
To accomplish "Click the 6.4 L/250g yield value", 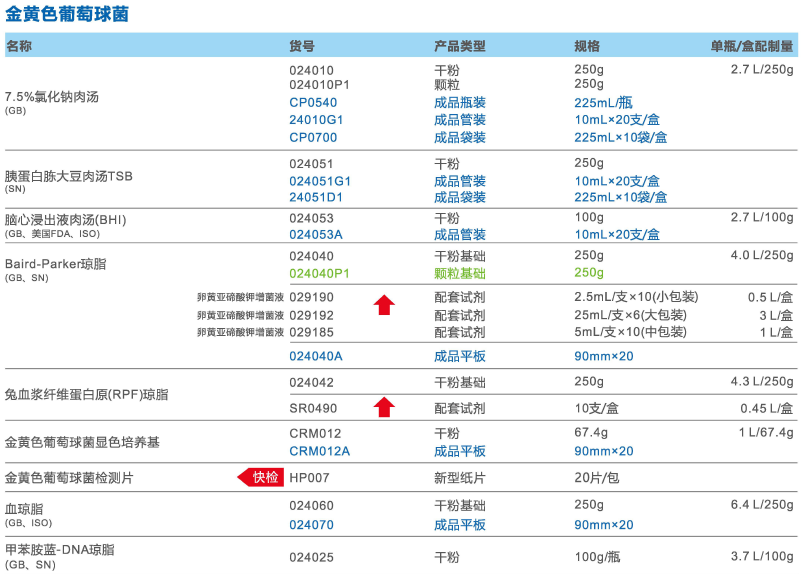I will (762, 505).
